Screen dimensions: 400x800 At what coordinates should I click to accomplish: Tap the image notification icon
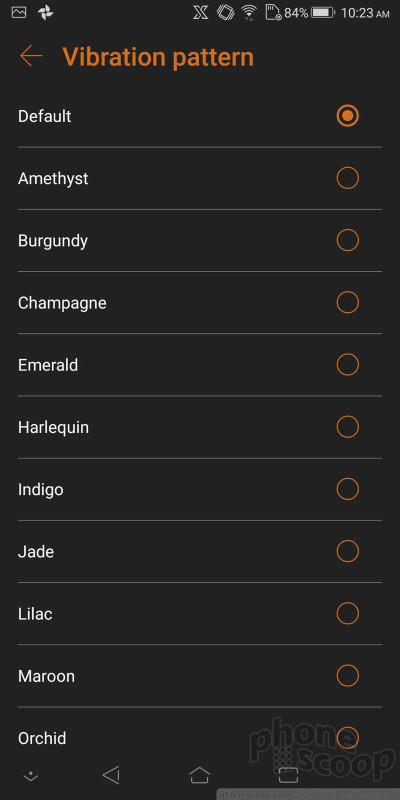coord(19,13)
